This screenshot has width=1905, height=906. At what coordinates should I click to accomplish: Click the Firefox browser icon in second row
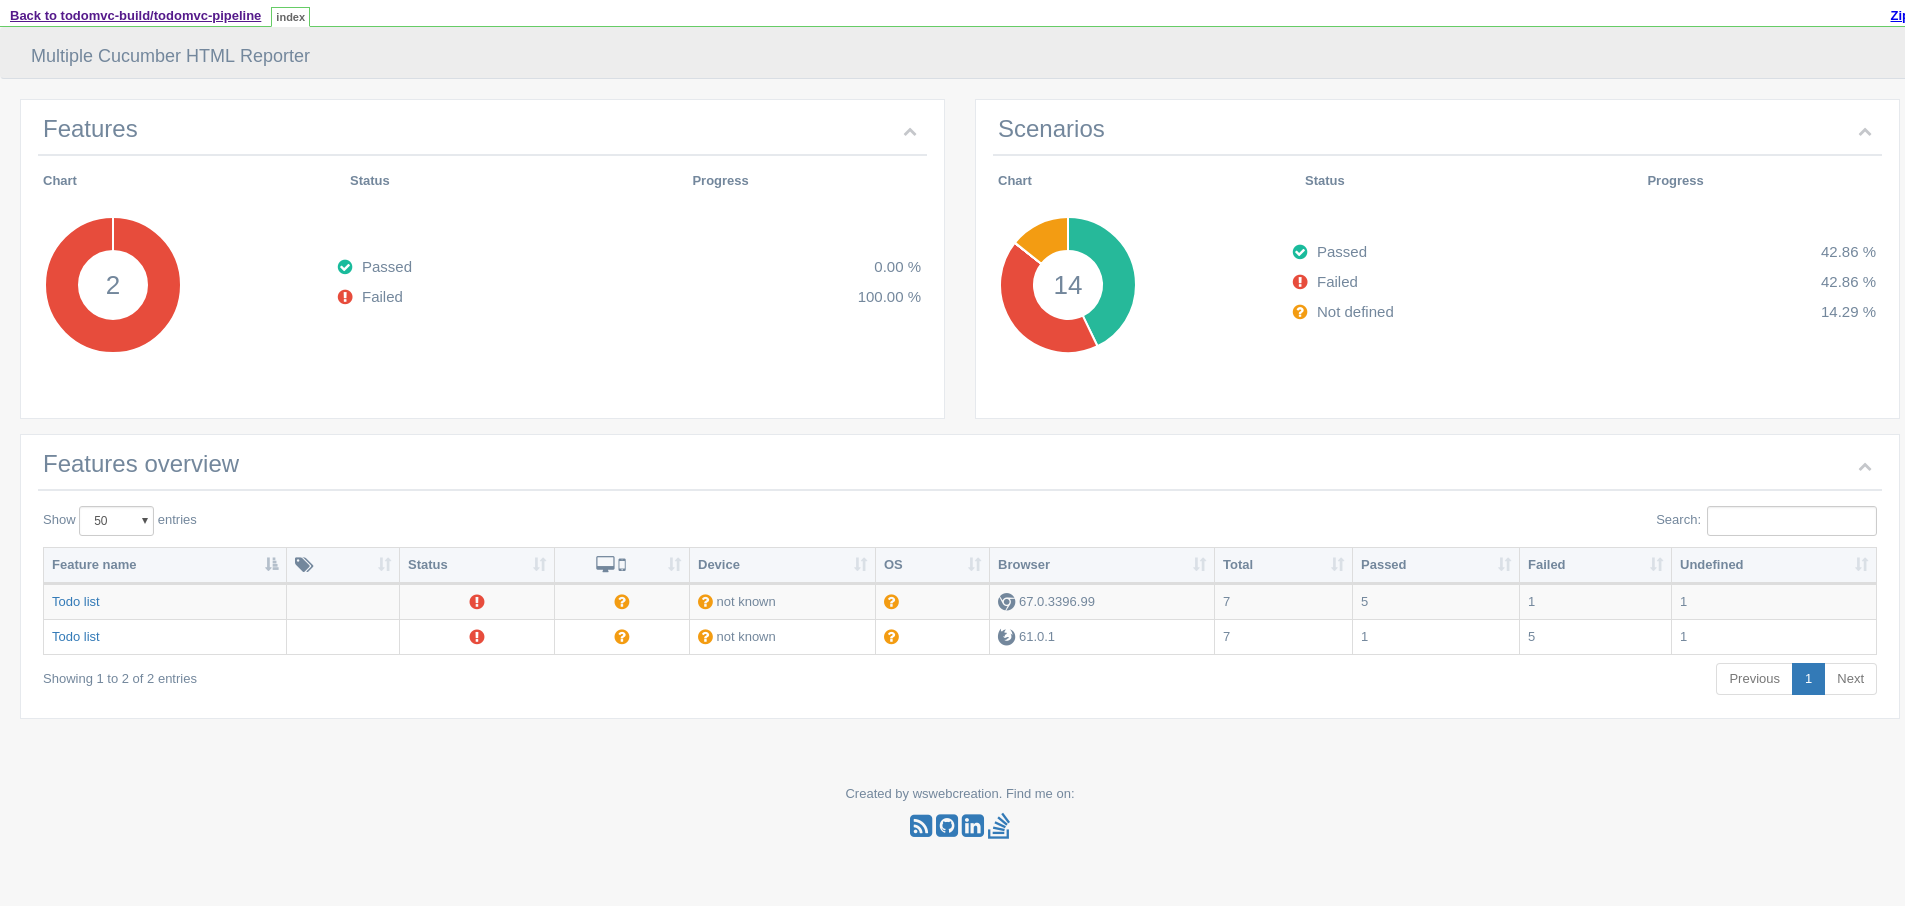click(1006, 637)
